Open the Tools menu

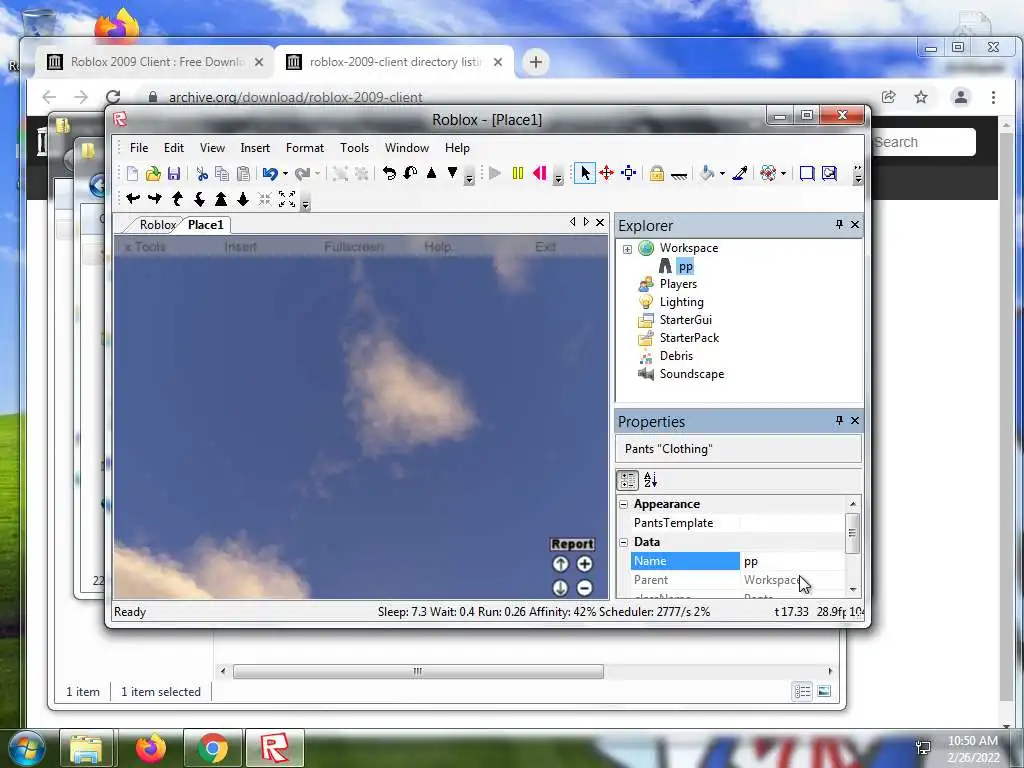(355, 148)
